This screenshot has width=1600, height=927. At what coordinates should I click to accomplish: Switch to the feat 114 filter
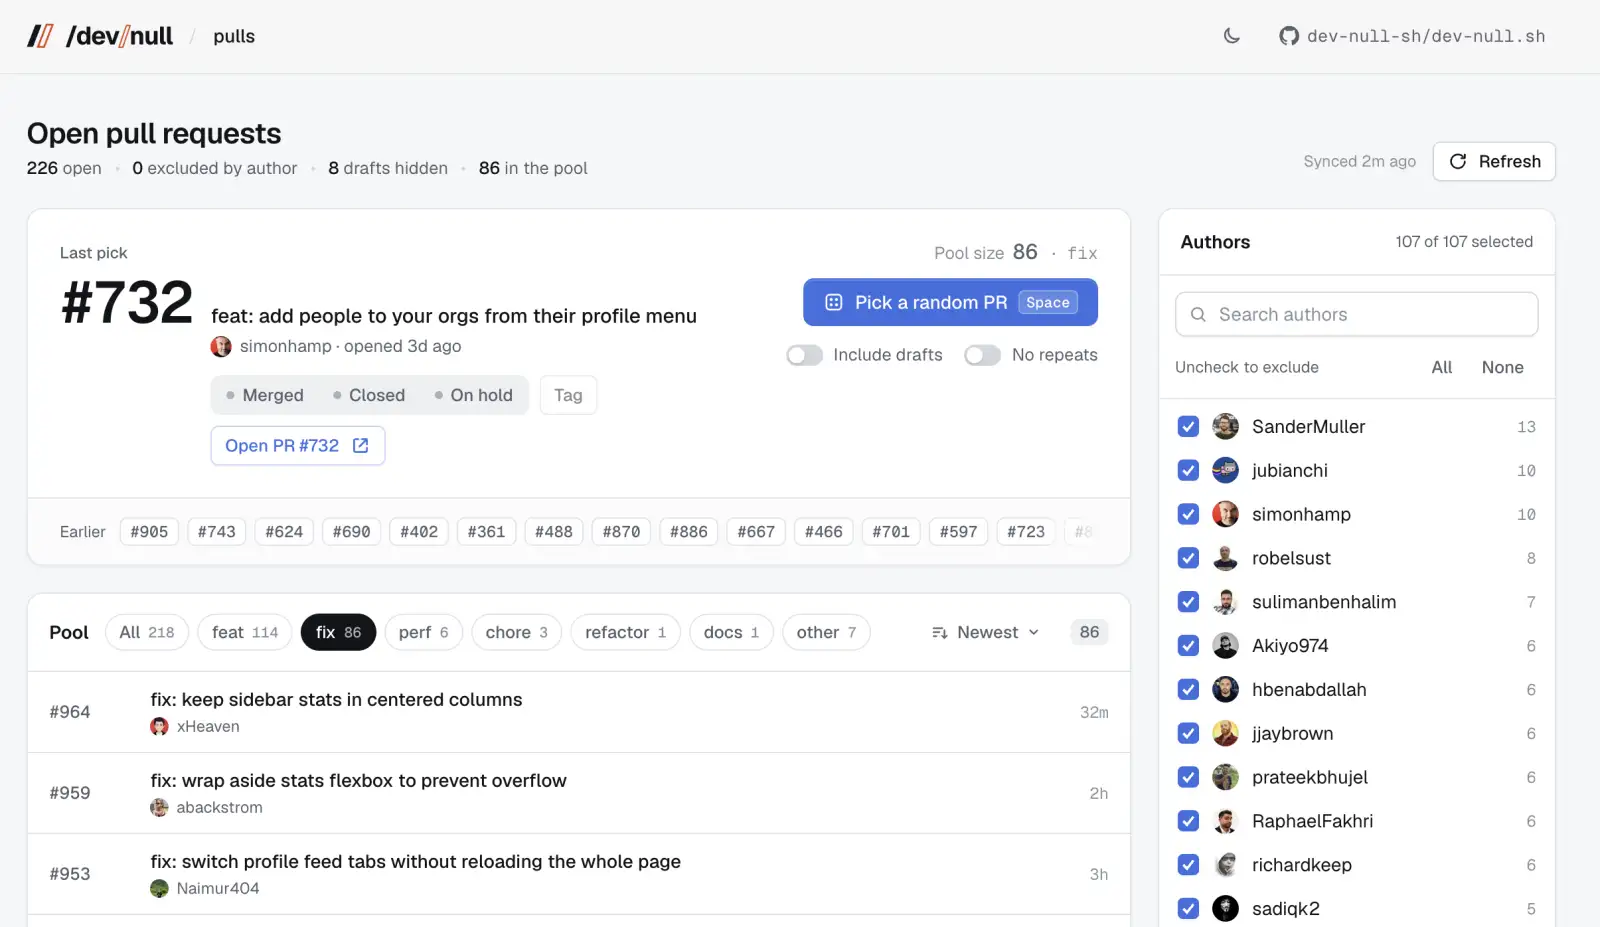[x=245, y=632]
